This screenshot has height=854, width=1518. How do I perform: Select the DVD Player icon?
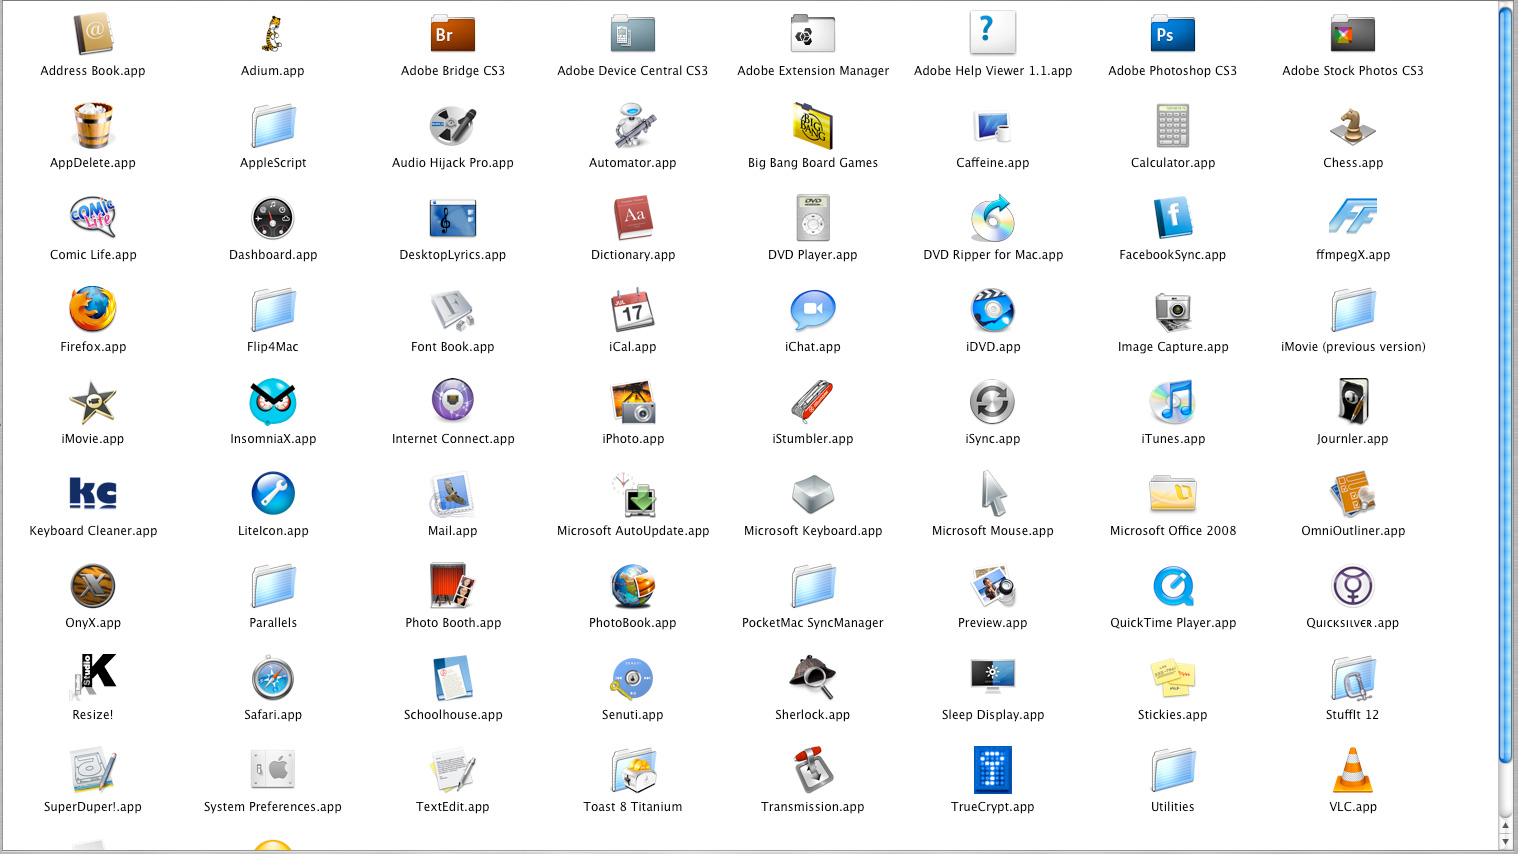click(813, 218)
